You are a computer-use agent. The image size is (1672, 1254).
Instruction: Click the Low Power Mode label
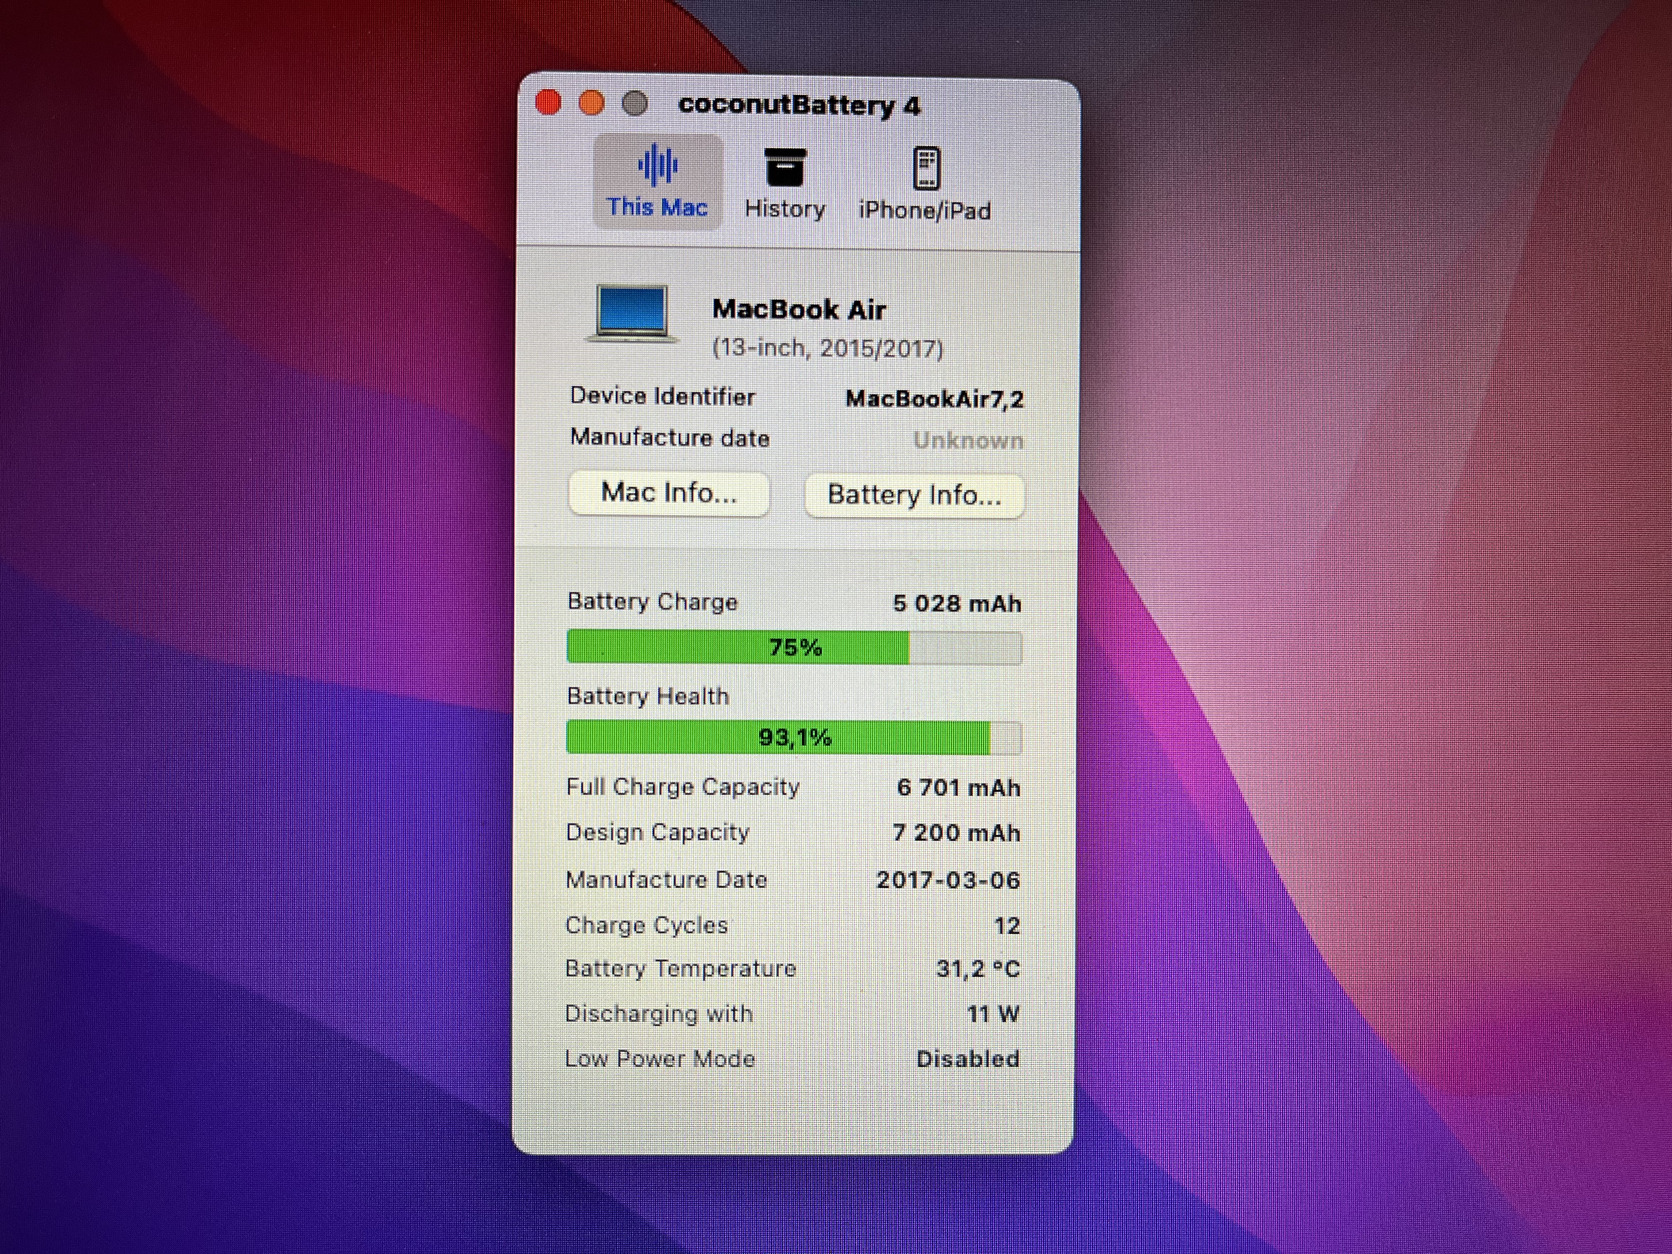tap(659, 1059)
